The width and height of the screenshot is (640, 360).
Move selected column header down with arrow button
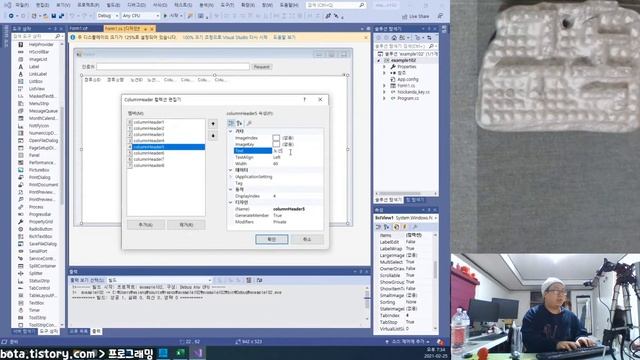pyautogui.click(x=213, y=136)
